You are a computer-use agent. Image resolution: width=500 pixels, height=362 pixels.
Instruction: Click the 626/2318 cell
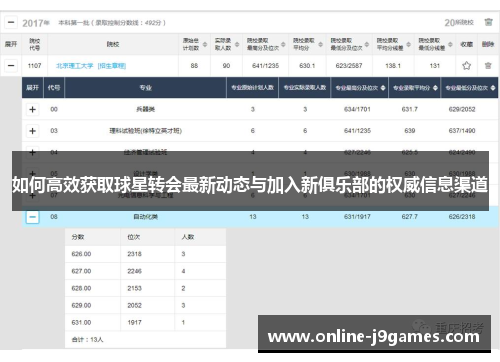click(x=462, y=217)
